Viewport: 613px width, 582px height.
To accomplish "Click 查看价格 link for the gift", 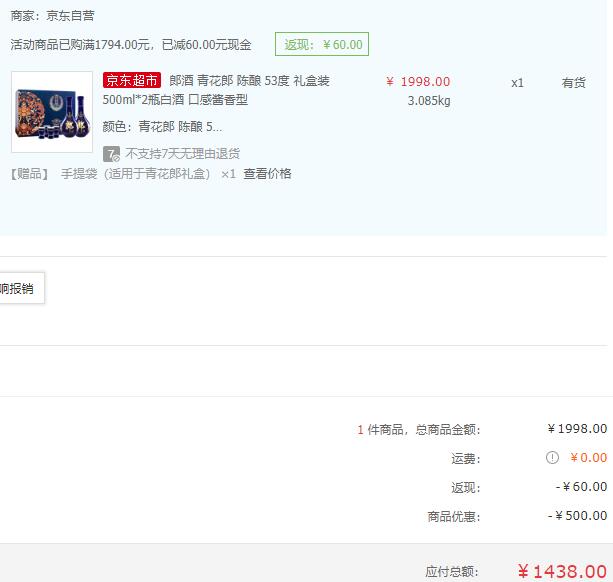I will (x=267, y=174).
